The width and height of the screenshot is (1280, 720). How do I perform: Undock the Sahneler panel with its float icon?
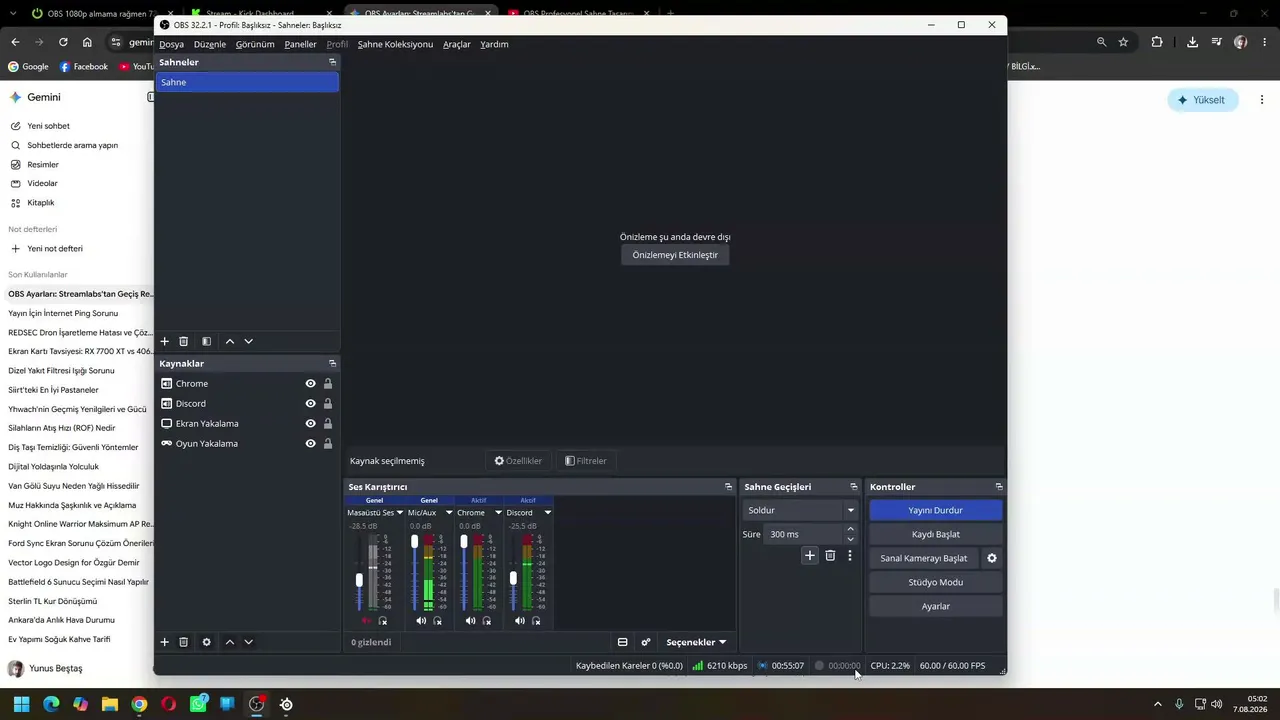[332, 62]
